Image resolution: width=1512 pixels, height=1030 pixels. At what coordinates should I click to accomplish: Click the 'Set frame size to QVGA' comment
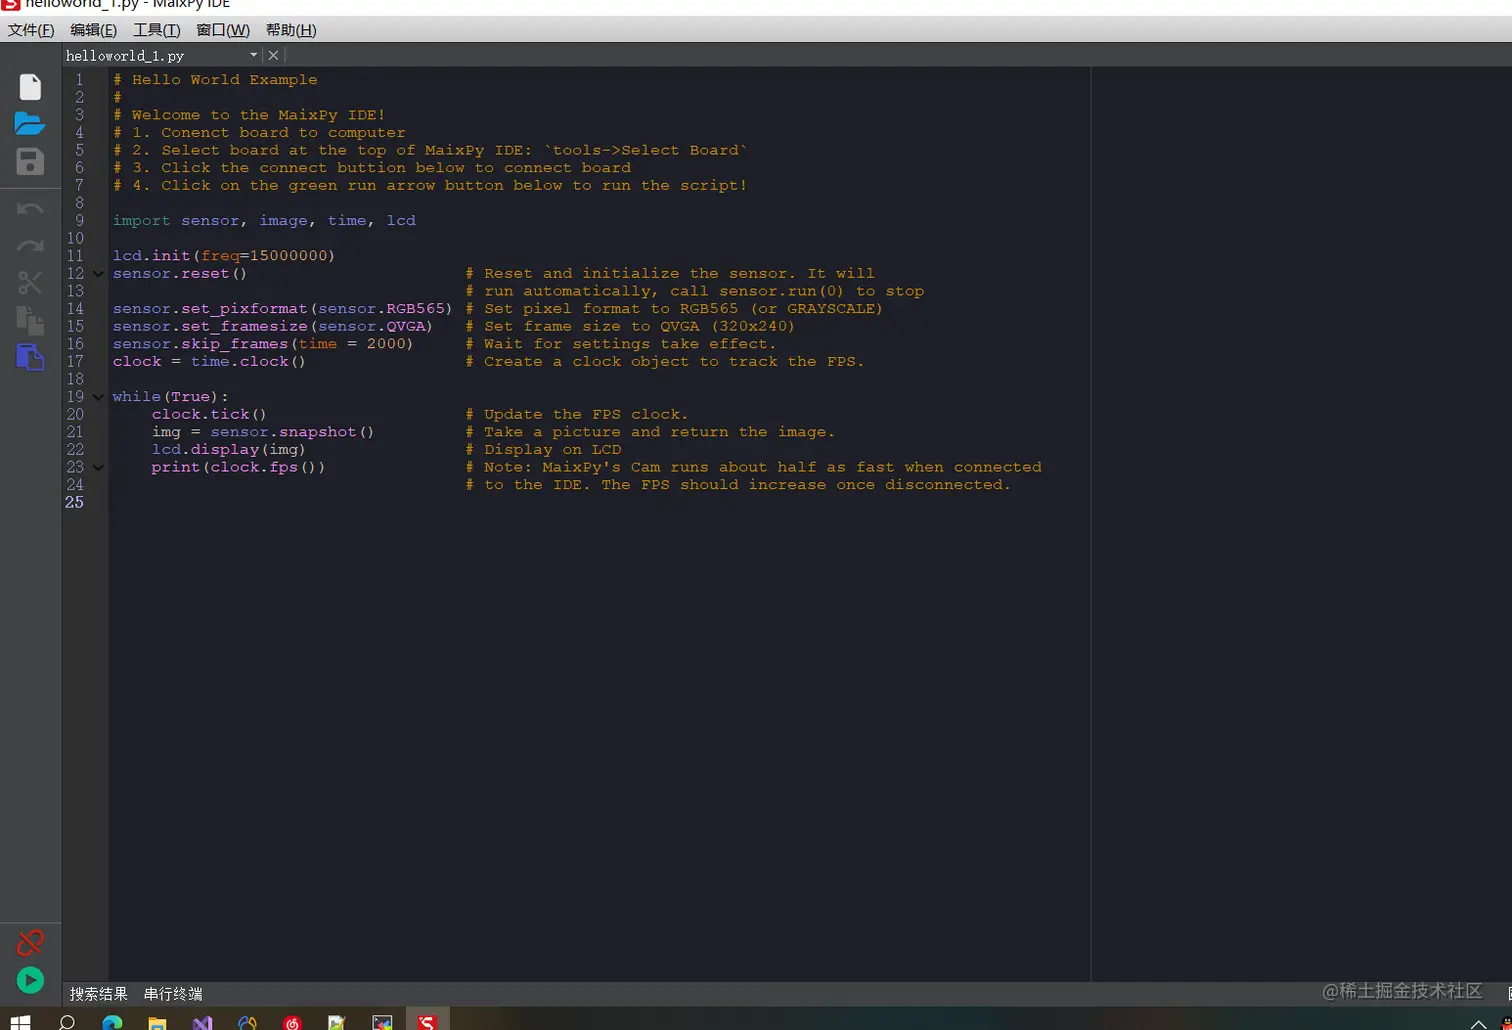click(630, 327)
